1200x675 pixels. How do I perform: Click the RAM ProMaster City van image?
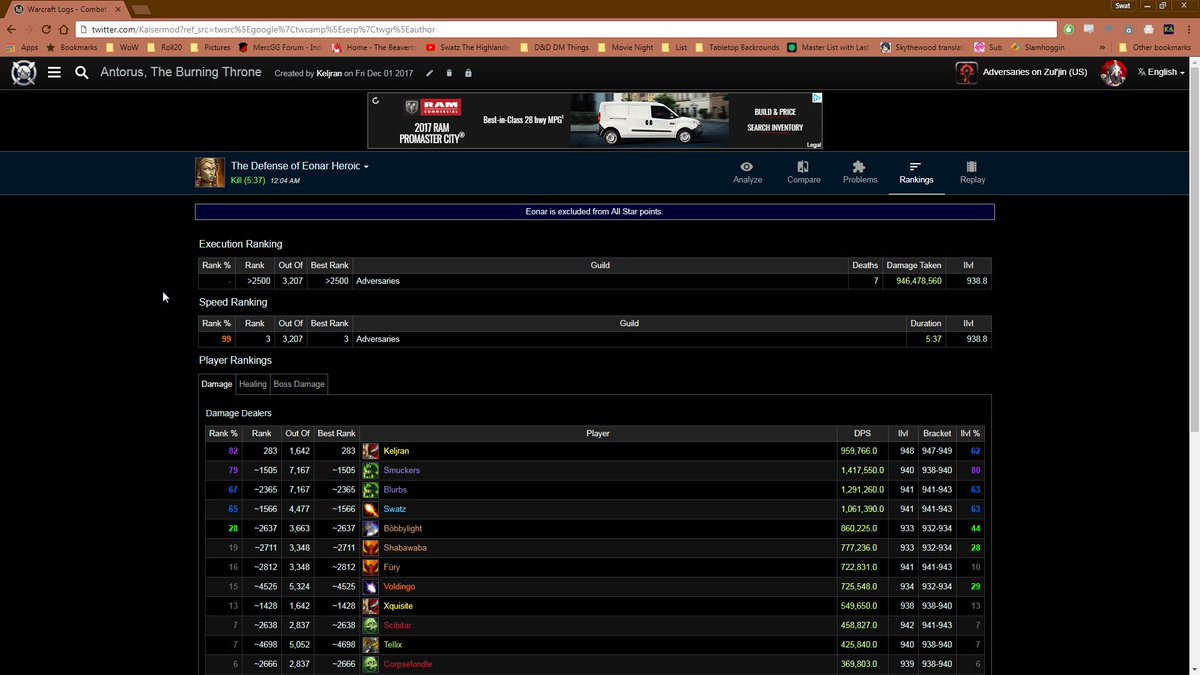click(x=650, y=120)
